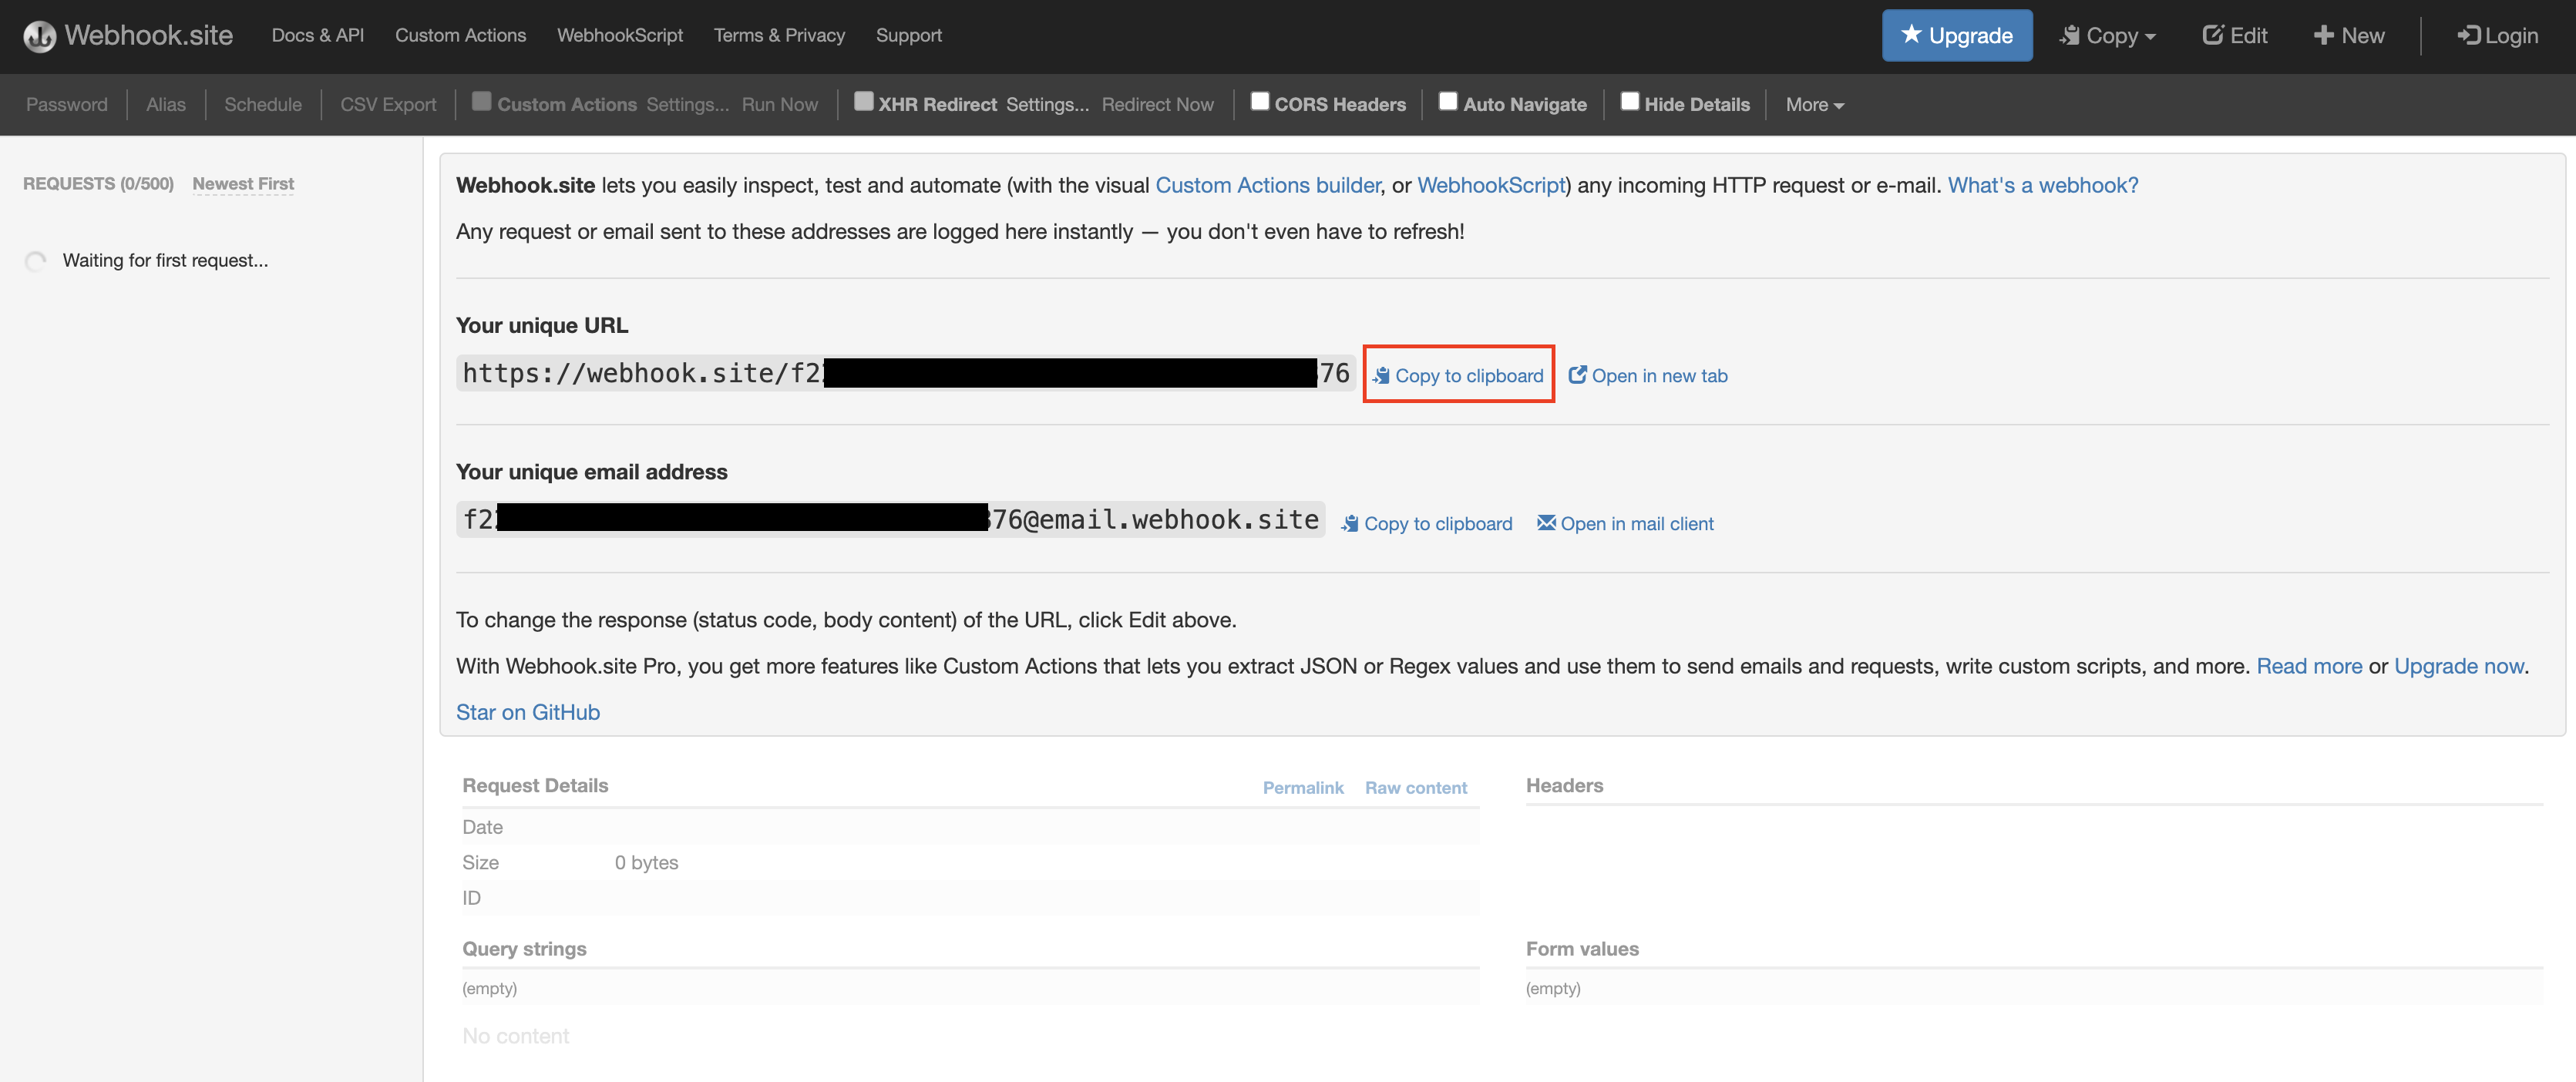This screenshot has width=2576, height=1082.
Task: Open the More dropdown menu
Action: point(1814,105)
